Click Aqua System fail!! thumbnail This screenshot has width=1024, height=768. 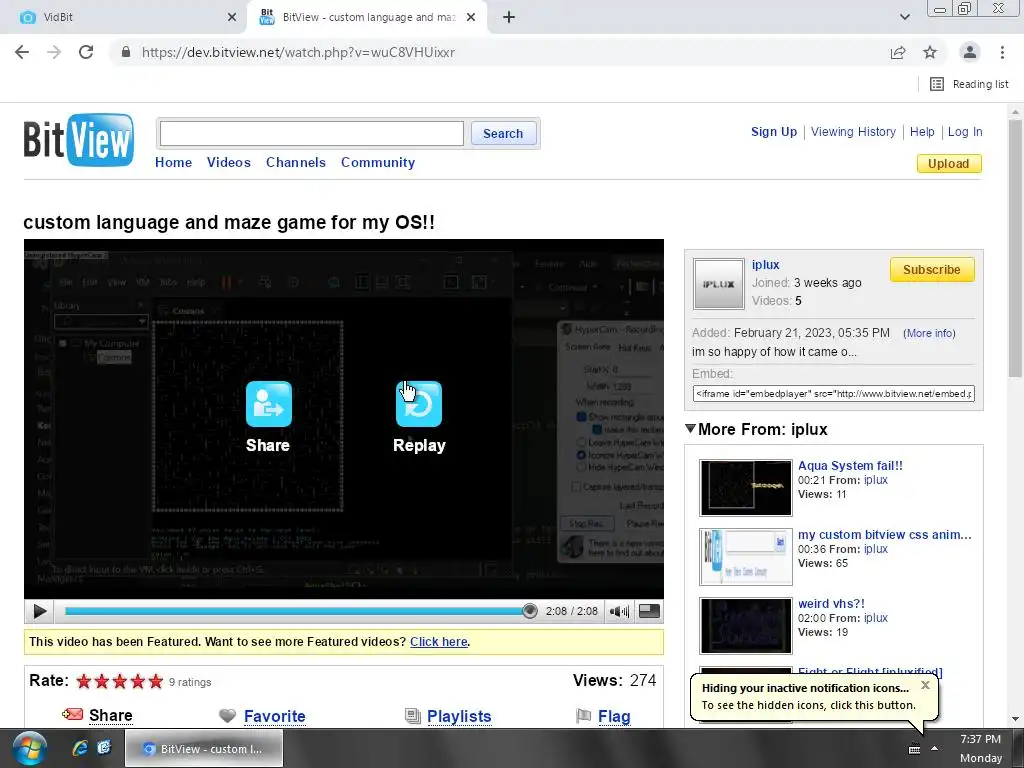tap(746, 488)
